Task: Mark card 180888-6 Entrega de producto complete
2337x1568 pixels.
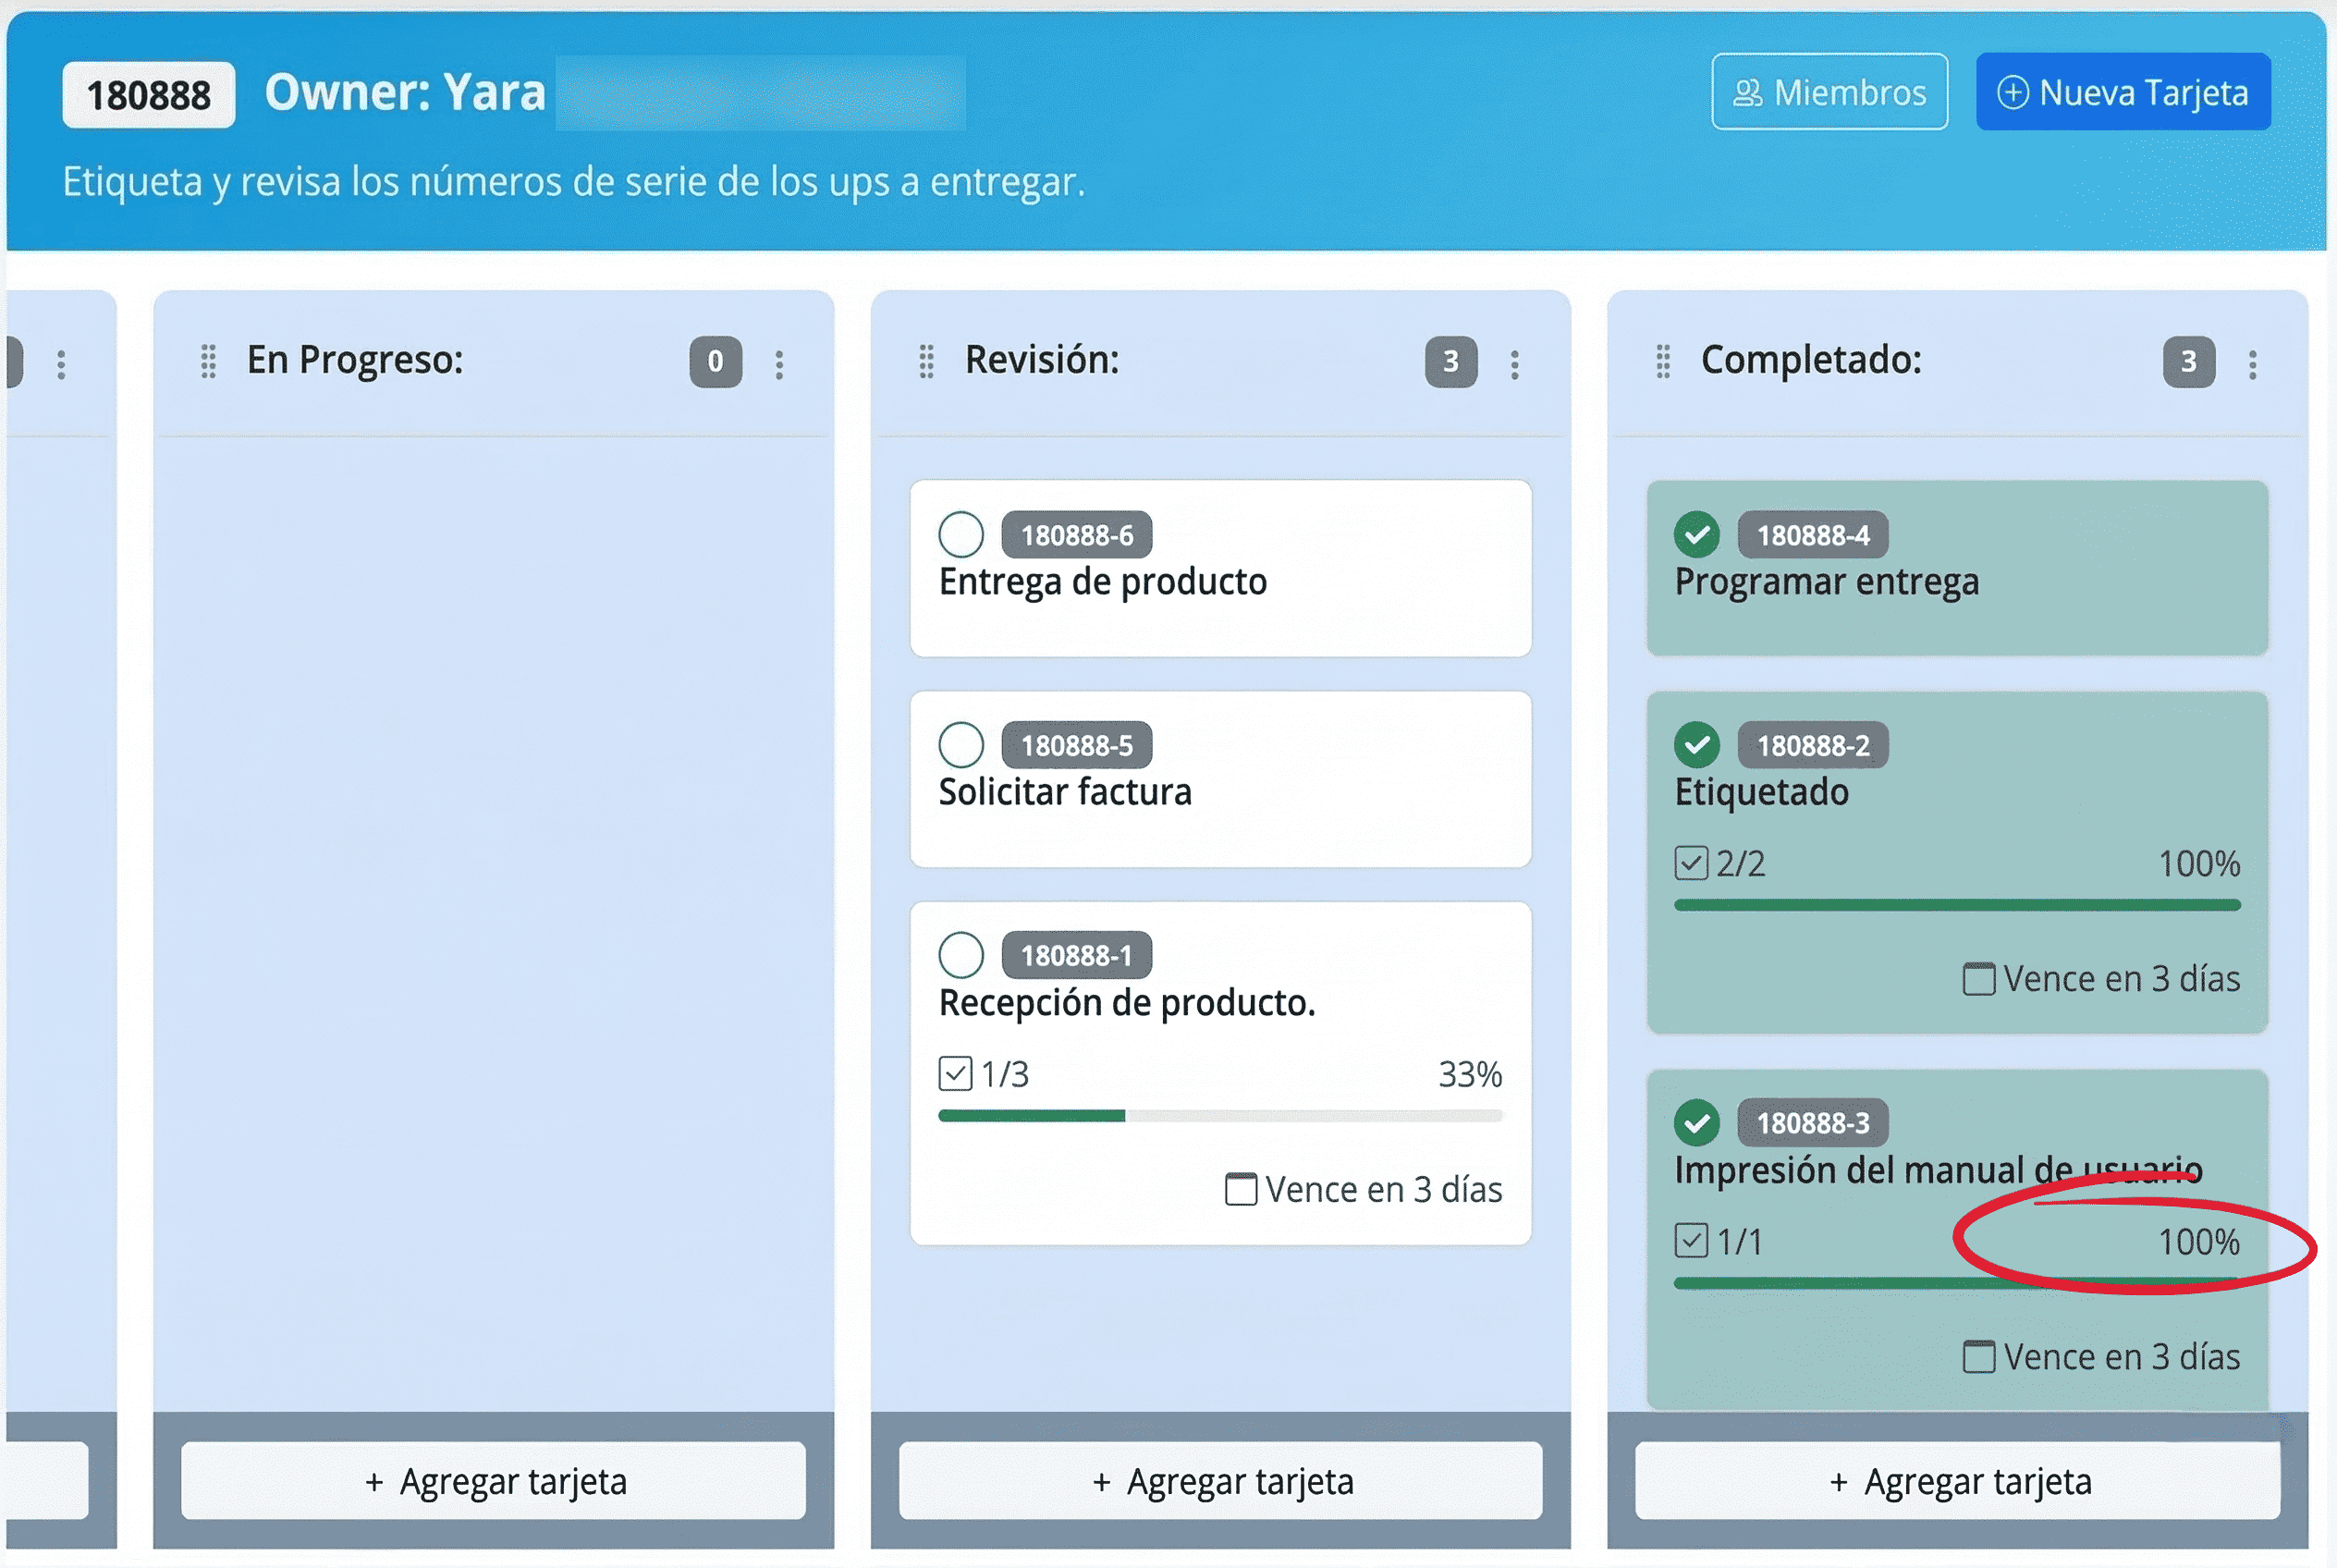Action: pyautogui.click(x=961, y=534)
